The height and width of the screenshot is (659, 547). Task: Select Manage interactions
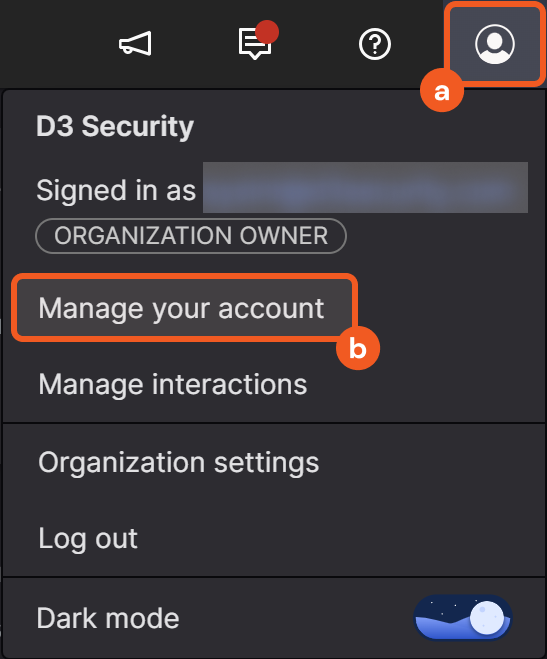173,384
